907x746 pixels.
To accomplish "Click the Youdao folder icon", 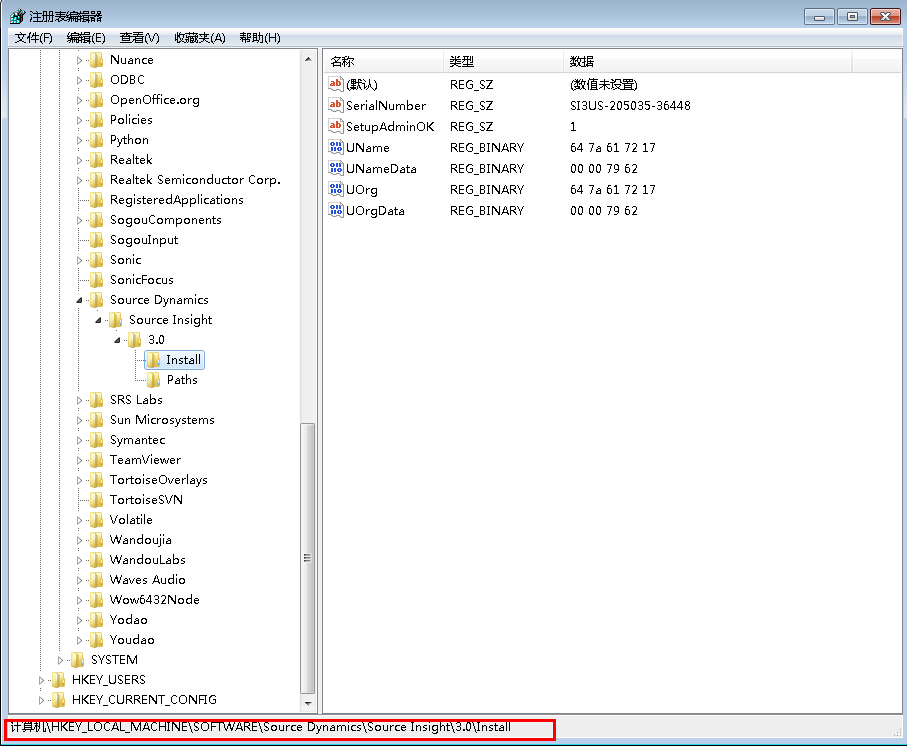I will pyautogui.click(x=97, y=640).
